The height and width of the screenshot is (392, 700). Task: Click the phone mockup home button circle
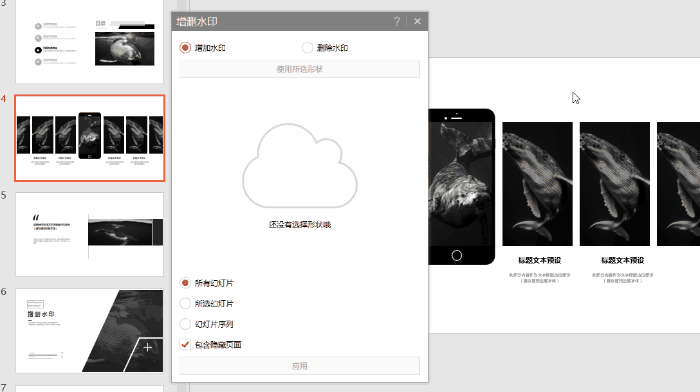tap(457, 255)
